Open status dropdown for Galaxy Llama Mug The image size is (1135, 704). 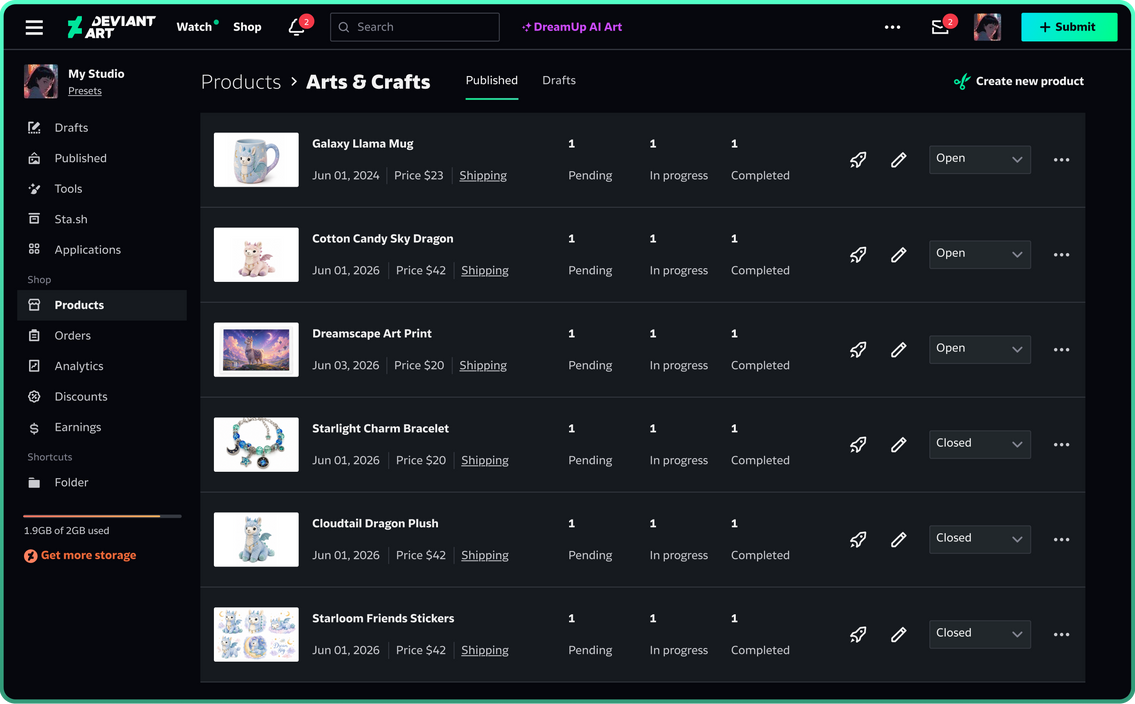point(979,159)
